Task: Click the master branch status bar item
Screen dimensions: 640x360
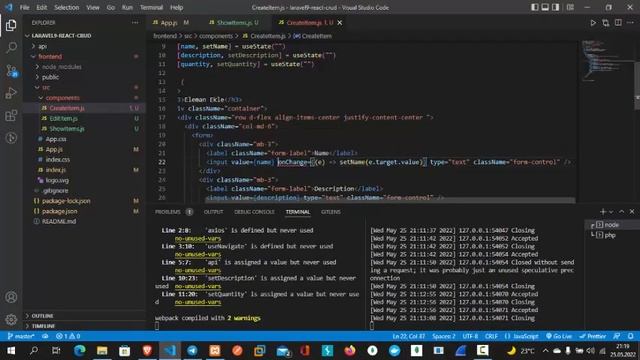Action: 21,336
